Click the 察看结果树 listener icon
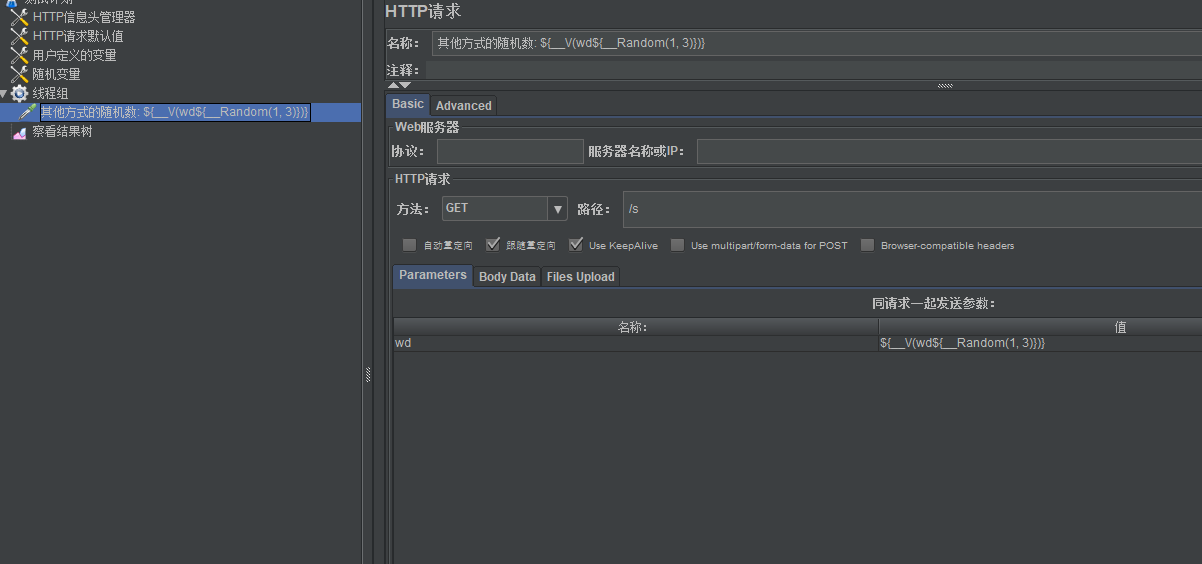 click(x=19, y=131)
